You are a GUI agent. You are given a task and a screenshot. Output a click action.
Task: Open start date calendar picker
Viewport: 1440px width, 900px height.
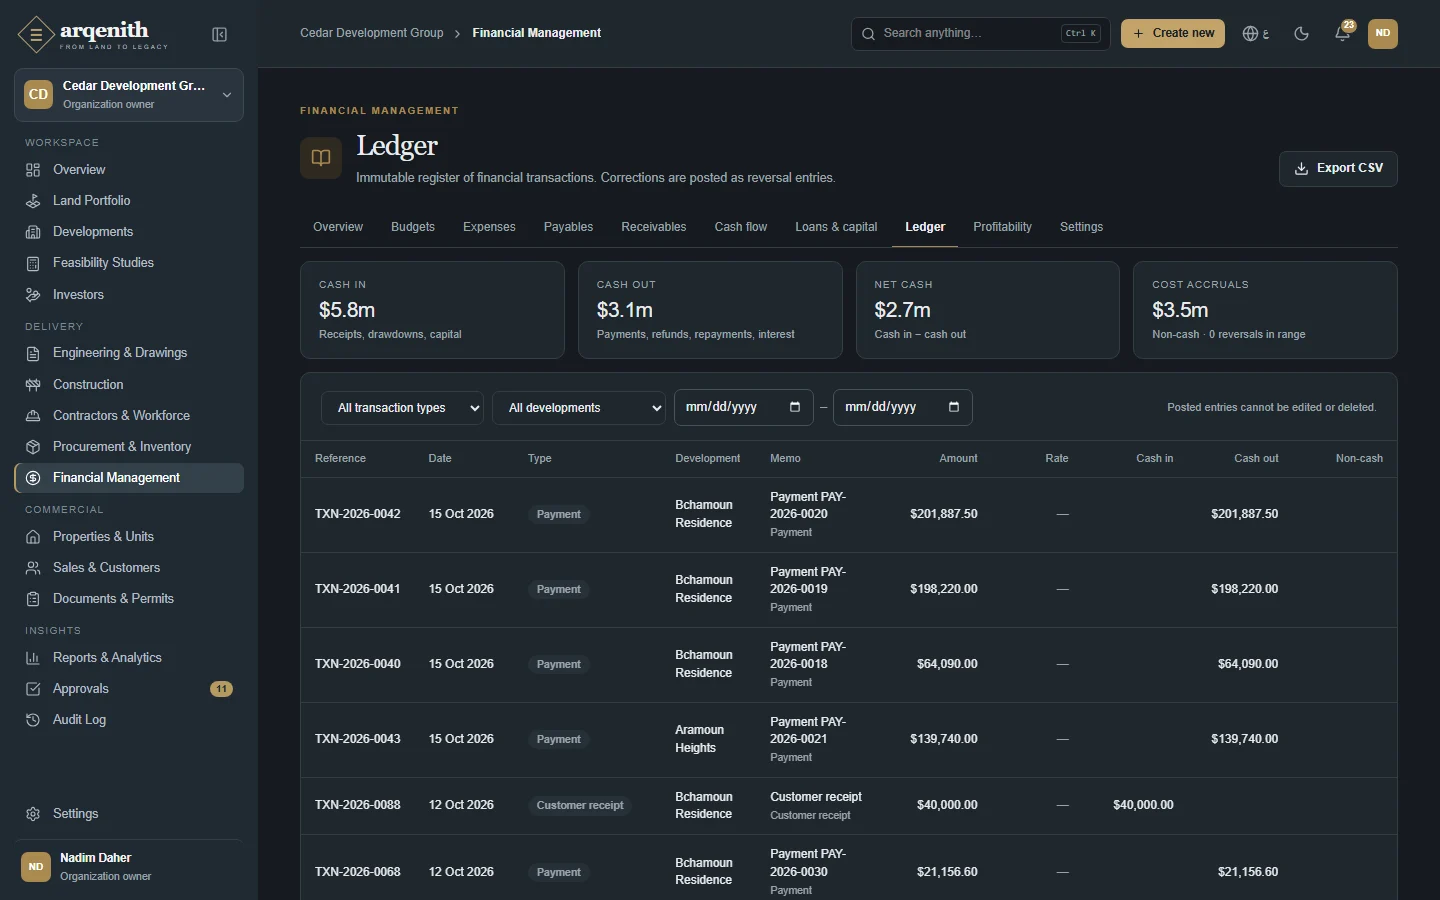pyautogui.click(x=795, y=407)
